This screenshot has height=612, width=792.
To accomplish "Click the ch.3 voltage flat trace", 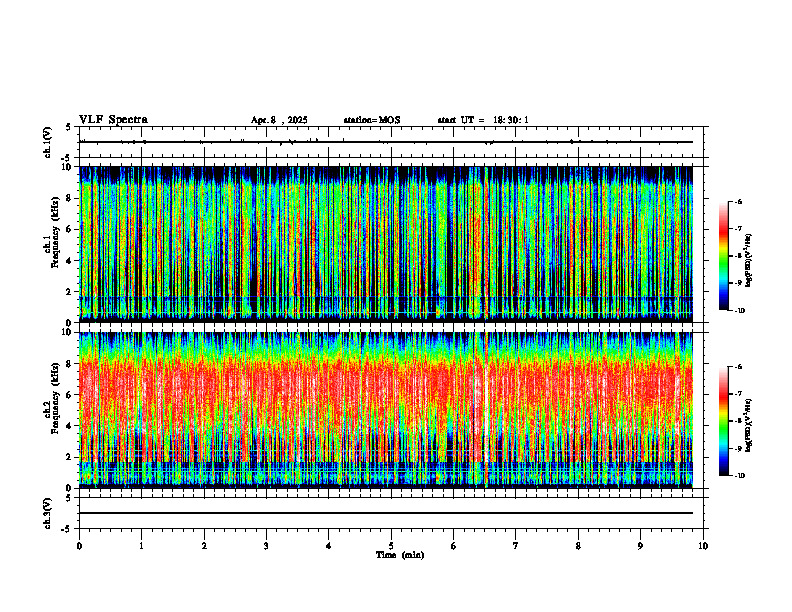I will click(386, 513).
